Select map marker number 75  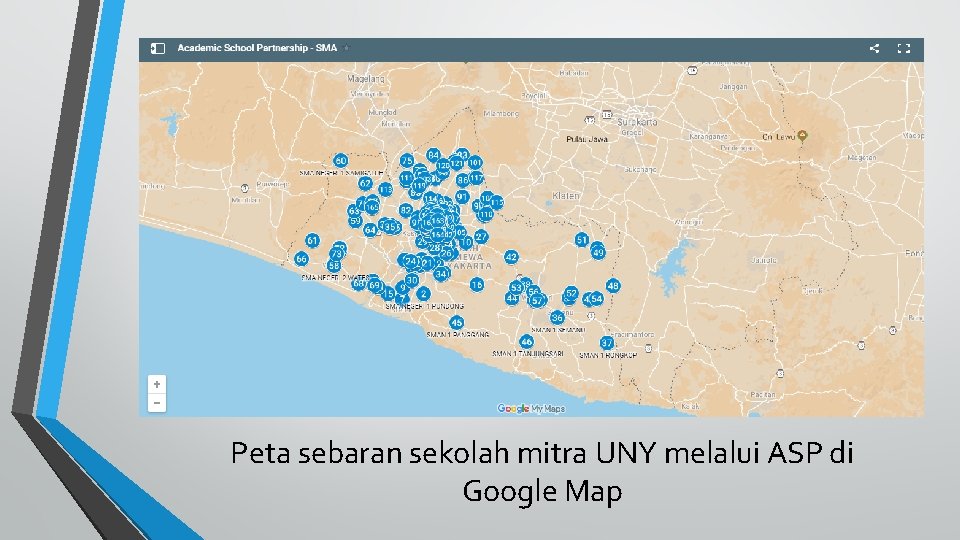click(x=407, y=161)
